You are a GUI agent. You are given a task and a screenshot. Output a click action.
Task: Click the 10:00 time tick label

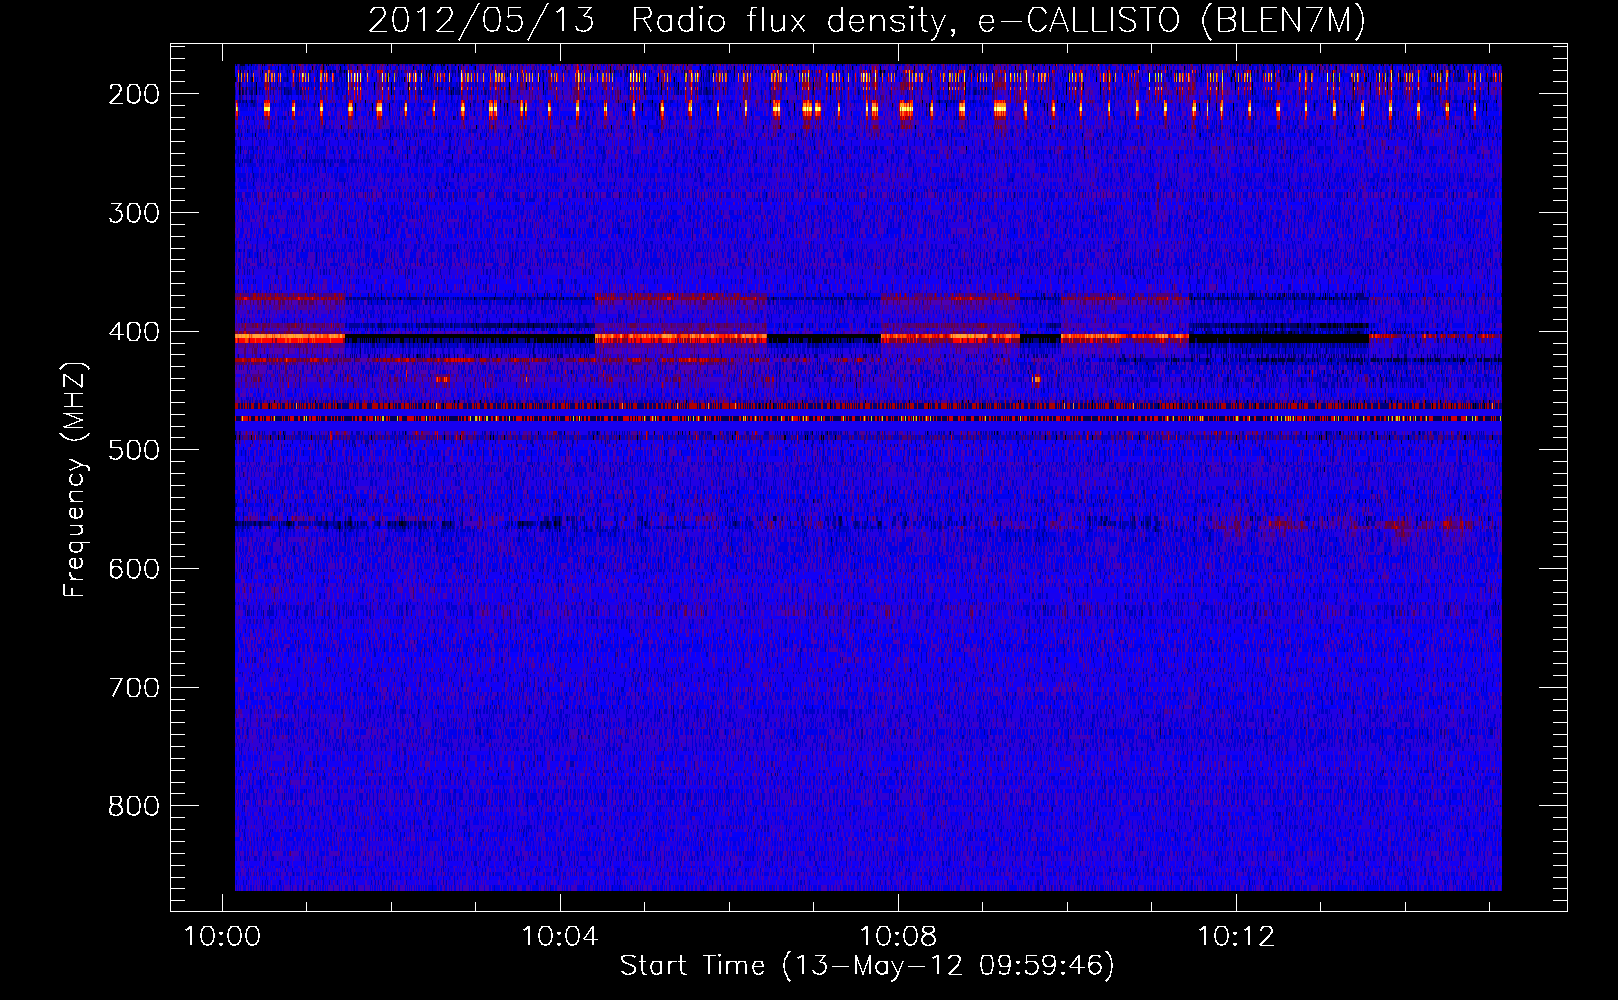(222, 937)
